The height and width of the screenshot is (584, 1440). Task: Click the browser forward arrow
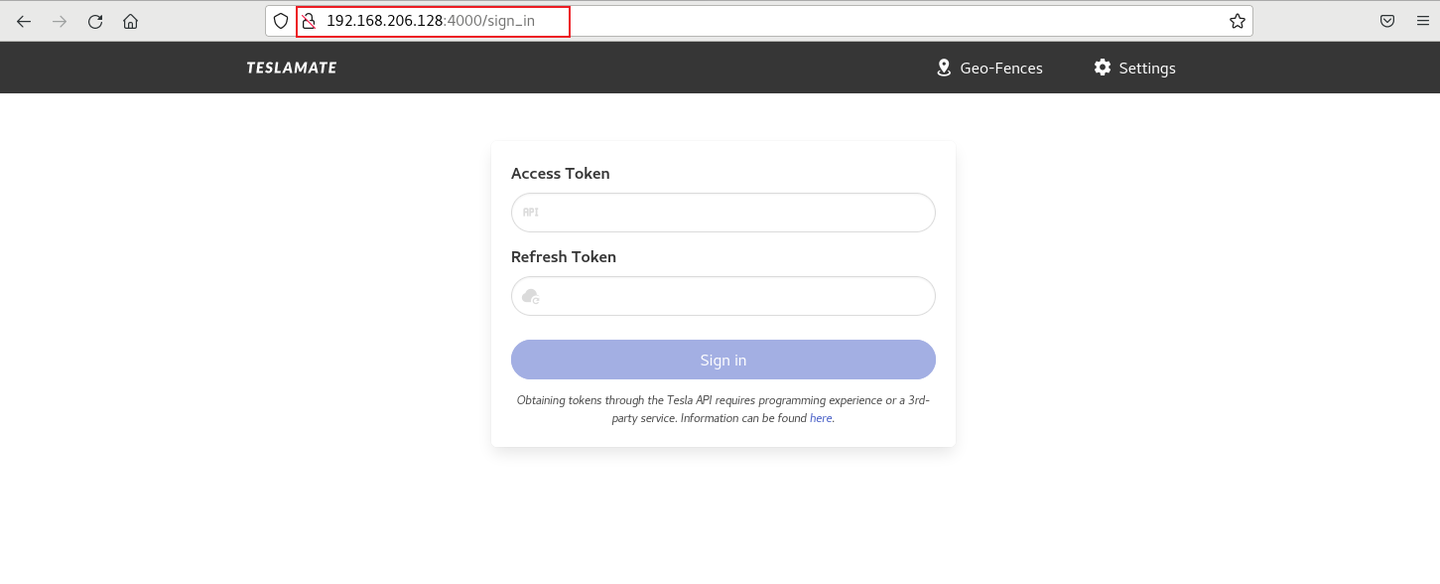pyautogui.click(x=59, y=21)
